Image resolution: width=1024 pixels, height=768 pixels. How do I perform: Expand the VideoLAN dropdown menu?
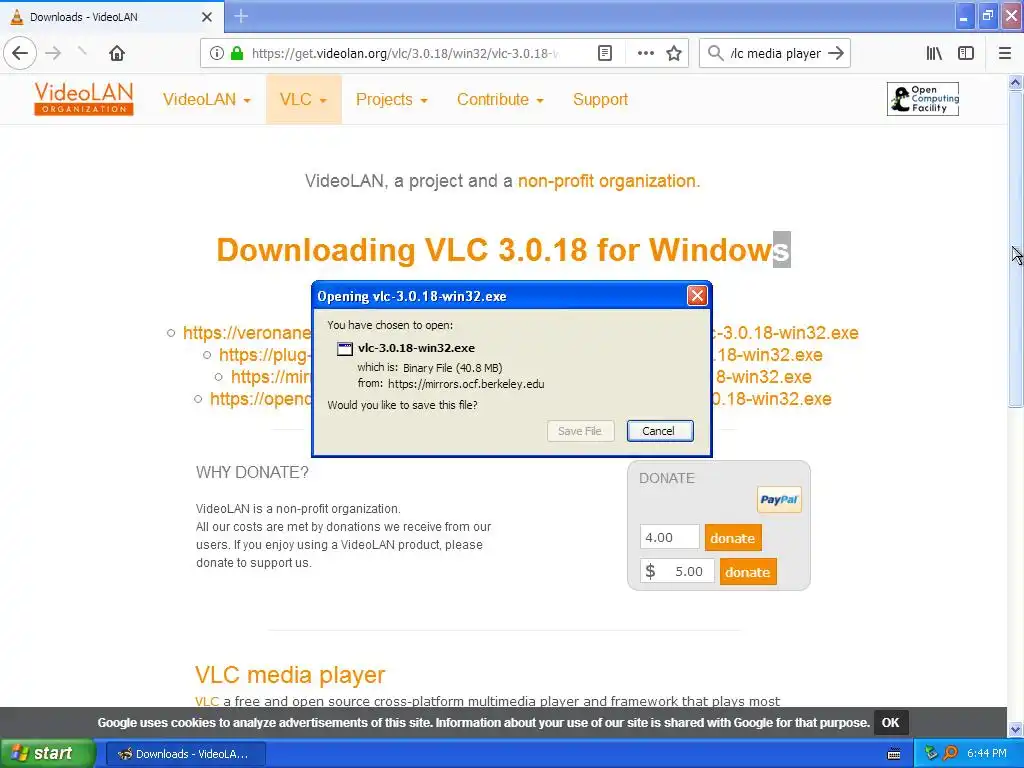click(x=206, y=99)
